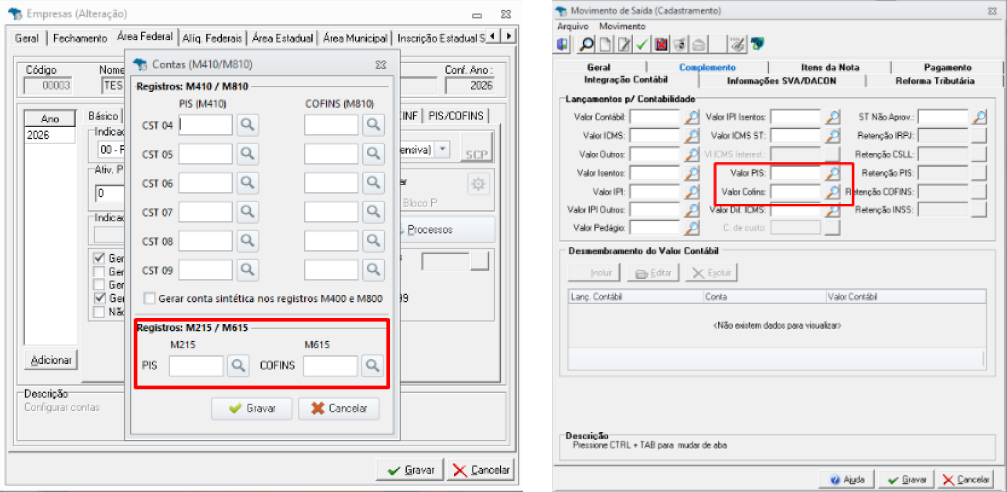
Task: Click the magnifier search icon in toolbar
Action: point(586,44)
